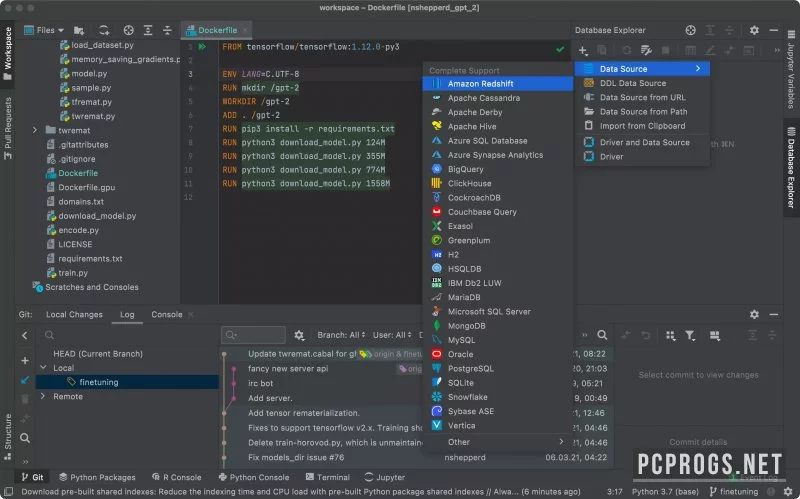This screenshot has height=499, width=800.
Task: Open Database Explorer settings gear
Action: point(754,30)
